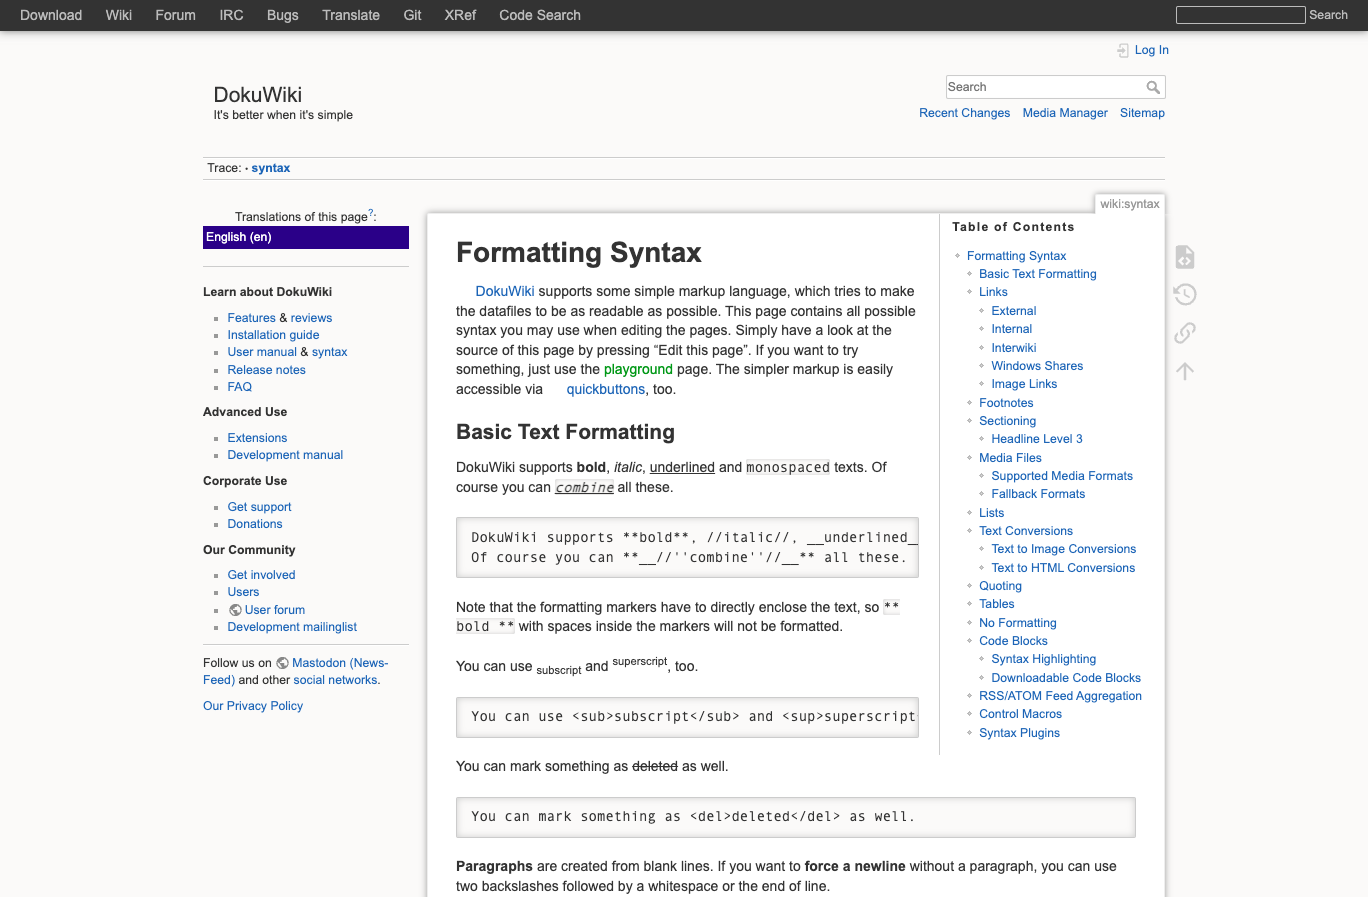Click the green playground link
Viewport: 1368px width, 897px height.
638,369
